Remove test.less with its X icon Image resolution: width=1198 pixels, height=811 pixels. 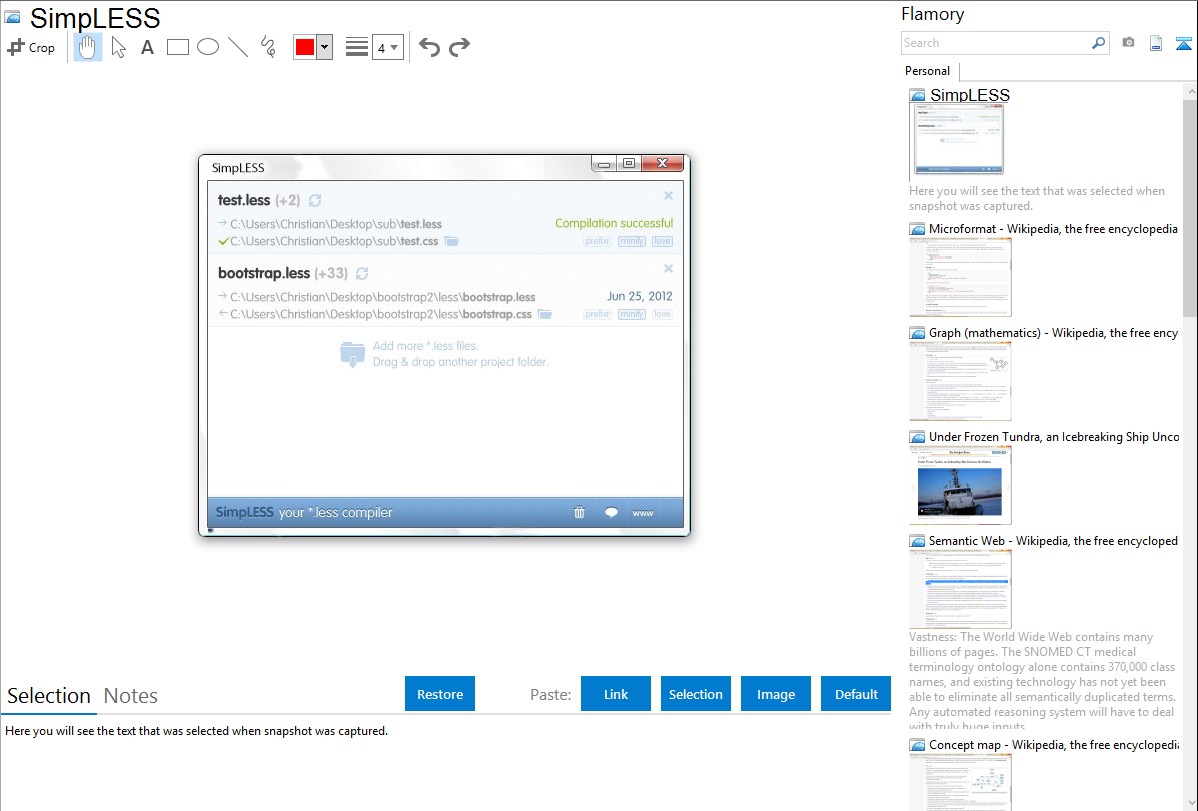click(x=669, y=196)
